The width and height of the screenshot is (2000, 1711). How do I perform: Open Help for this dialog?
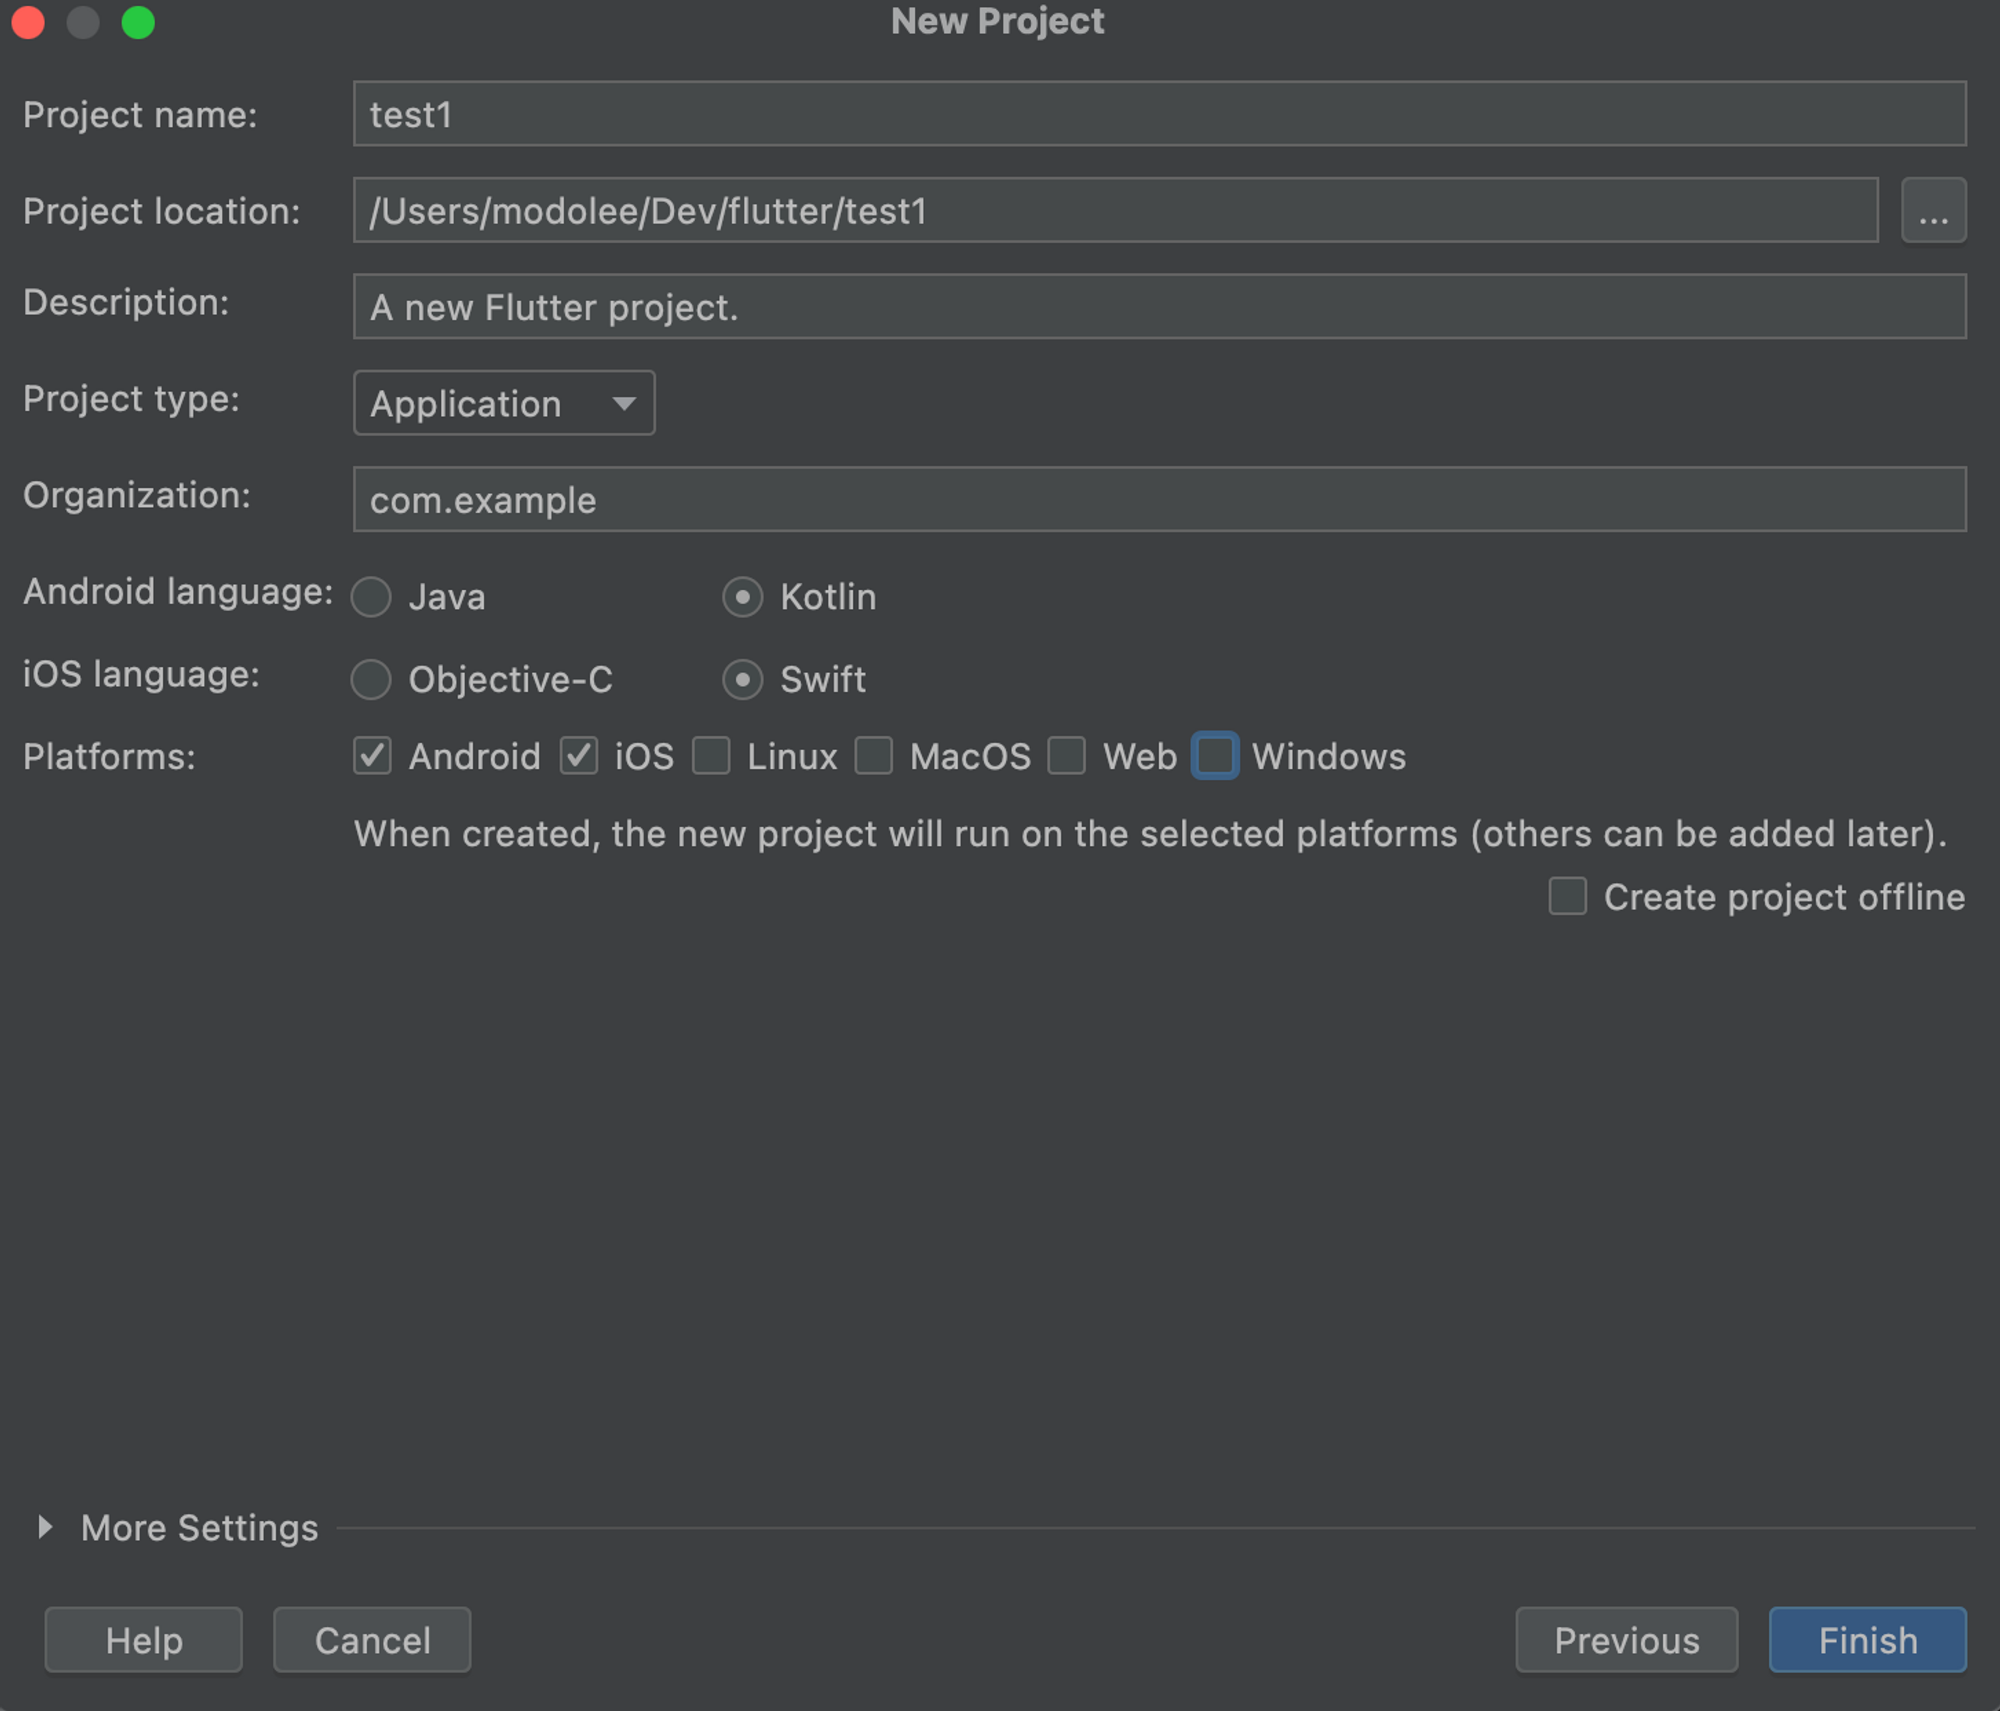pyautogui.click(x=144, y=1640)
